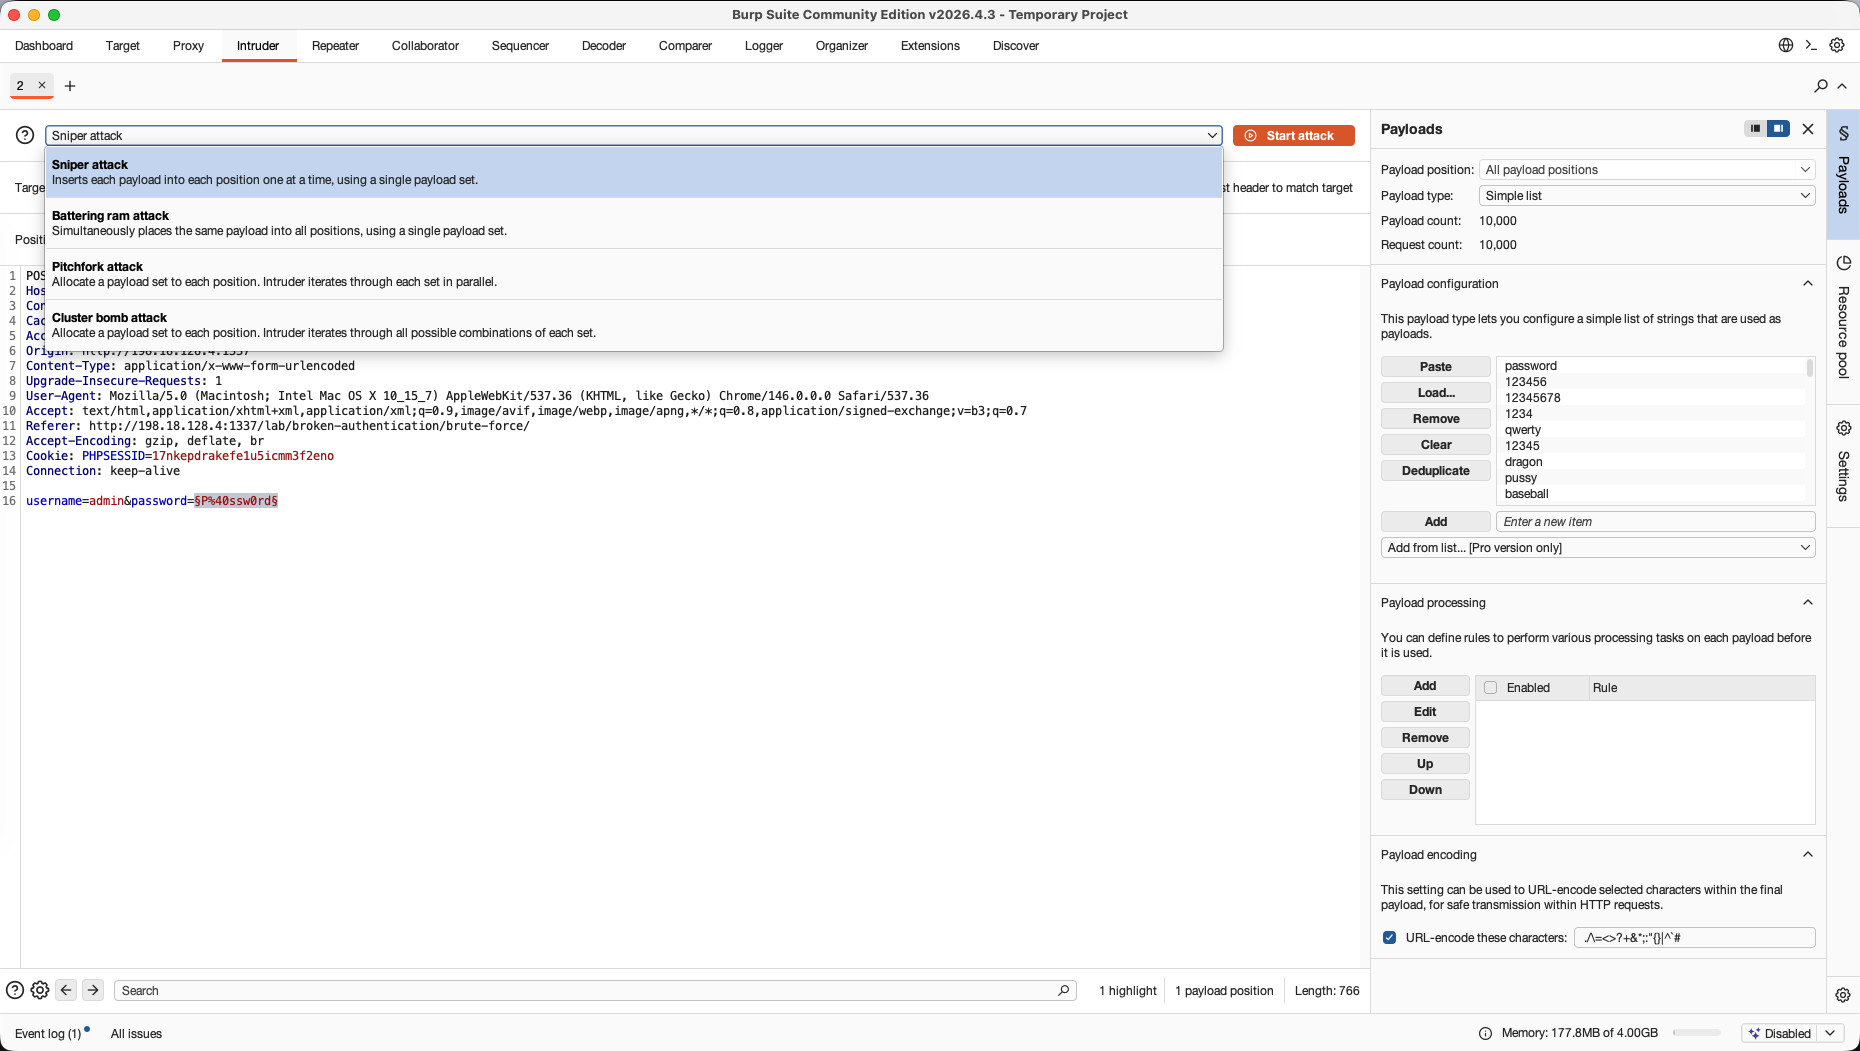Select Cluster bomb attack option
The image size is (1860, 1051).
point(634,325)
